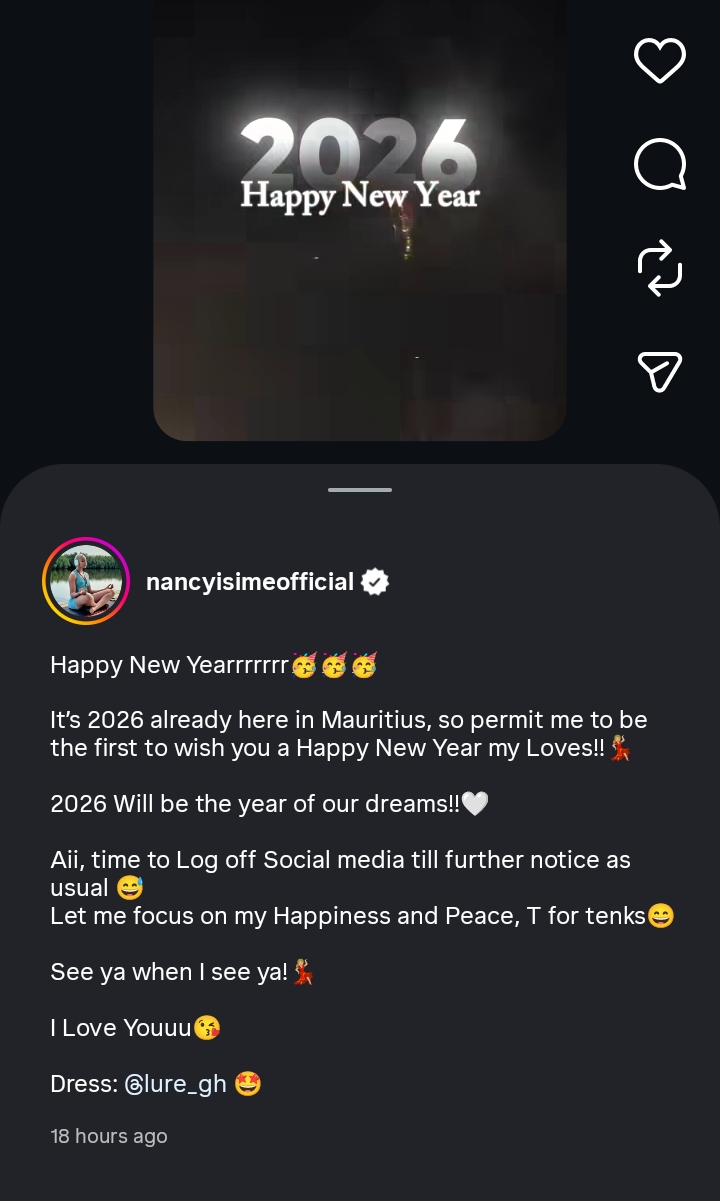Click the Threads icon before lure_gh
The width and height of the screenshot is (720, 1201).
click(135, 1084)
